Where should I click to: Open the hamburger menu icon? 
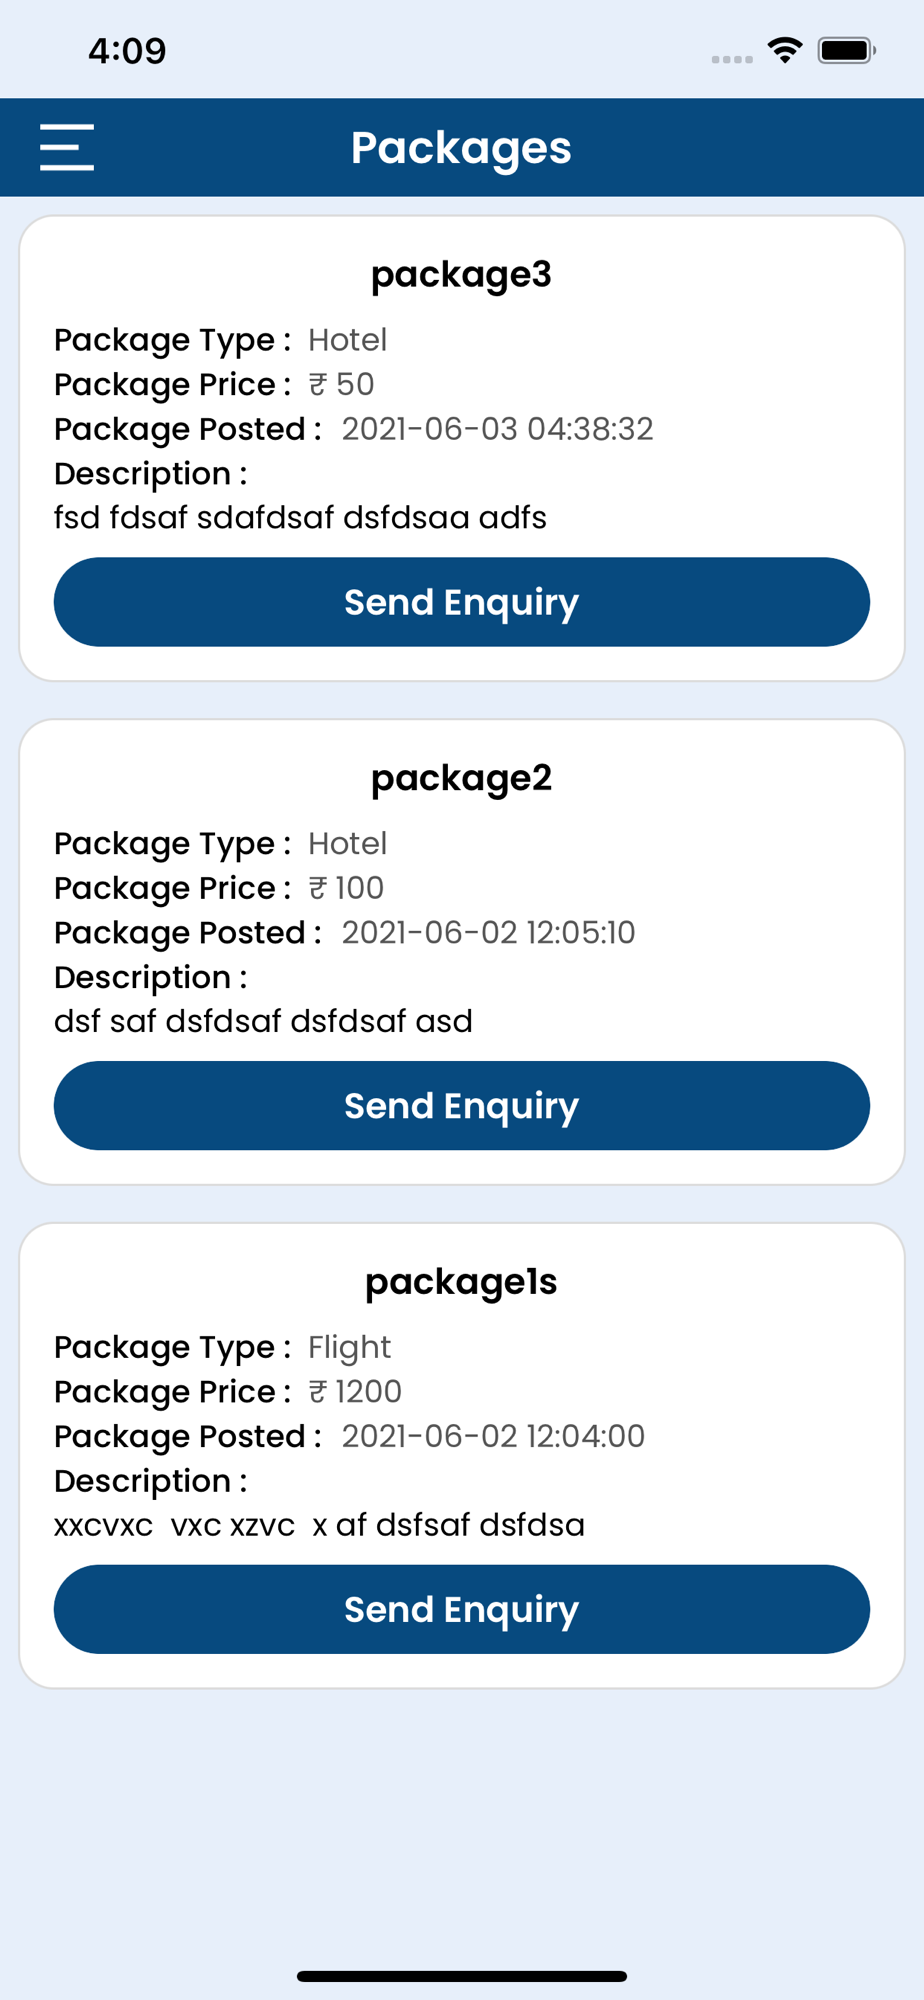click(67, 147)
